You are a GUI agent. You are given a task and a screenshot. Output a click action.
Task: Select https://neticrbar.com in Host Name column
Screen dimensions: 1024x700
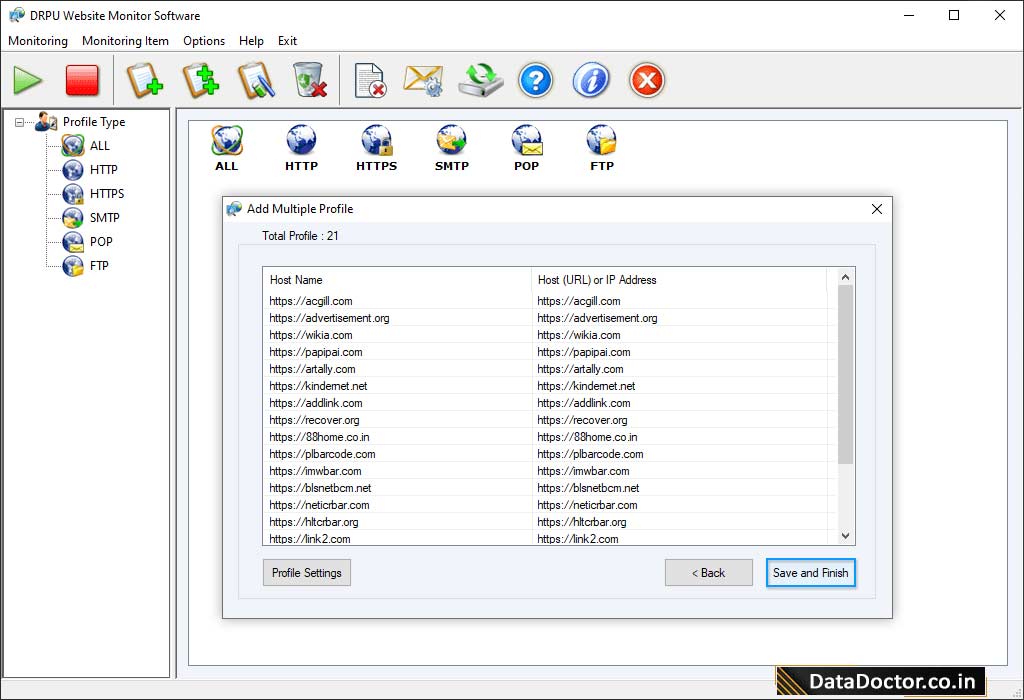point(319,505)
